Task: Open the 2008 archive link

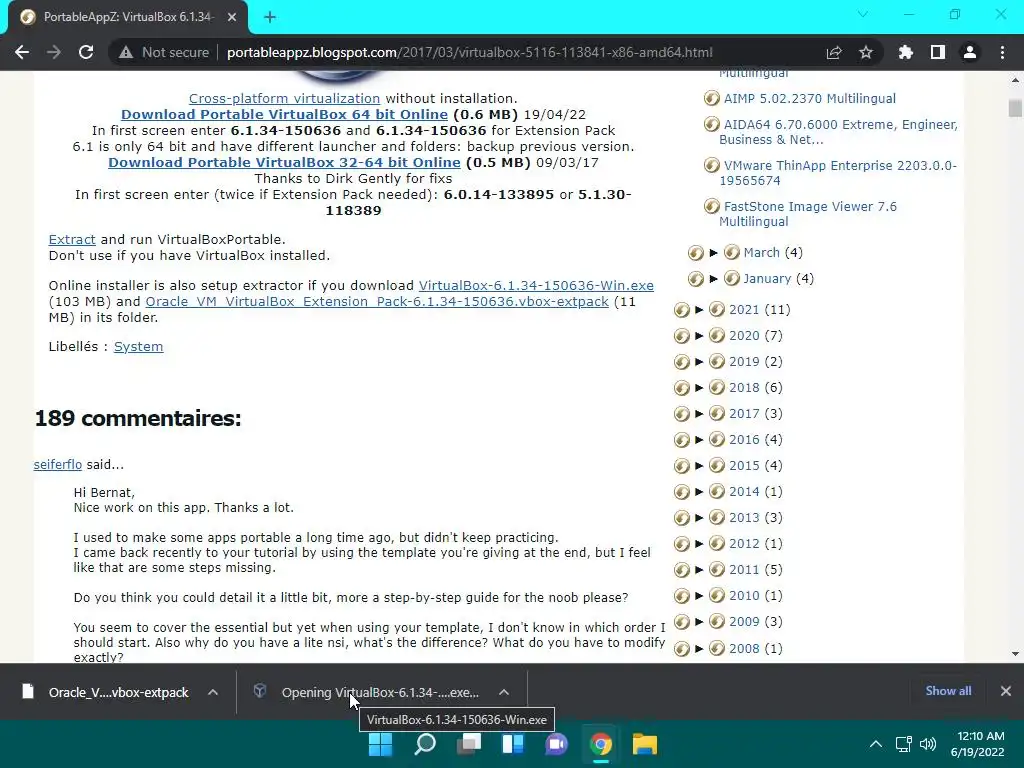Action: (x=744, y=648)
